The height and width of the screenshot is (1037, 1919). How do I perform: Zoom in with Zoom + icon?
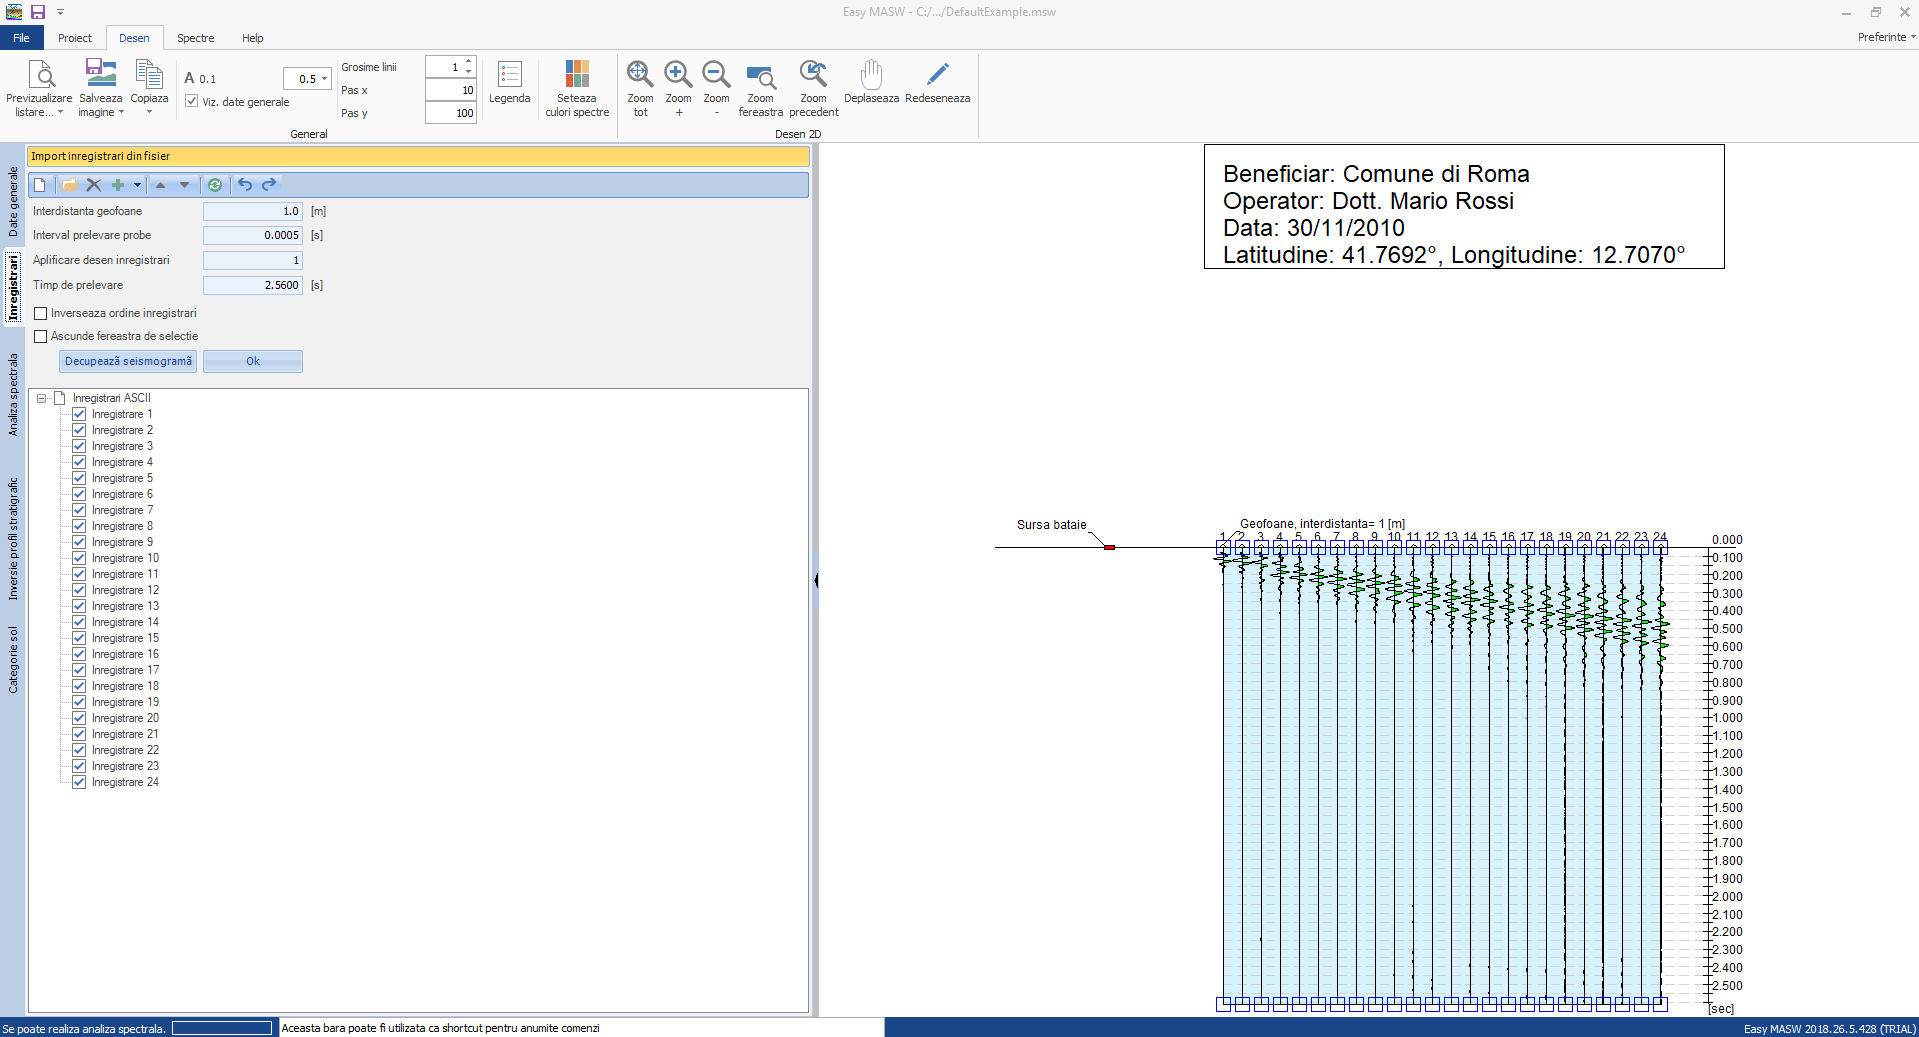tap(678, 74)
